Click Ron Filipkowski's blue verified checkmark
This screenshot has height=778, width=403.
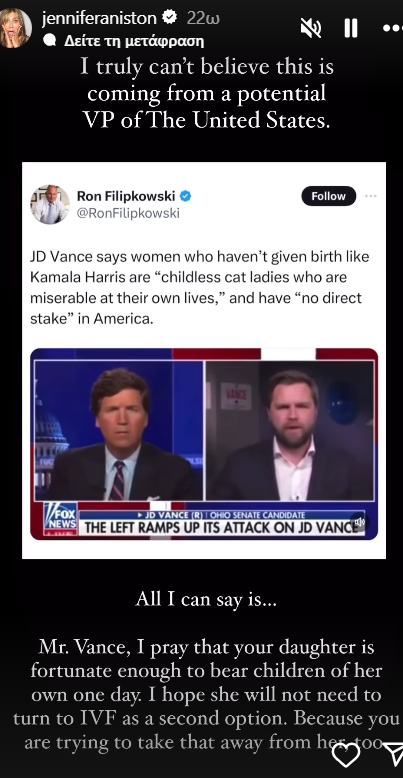pyautogui.click(x=186, y=196)
